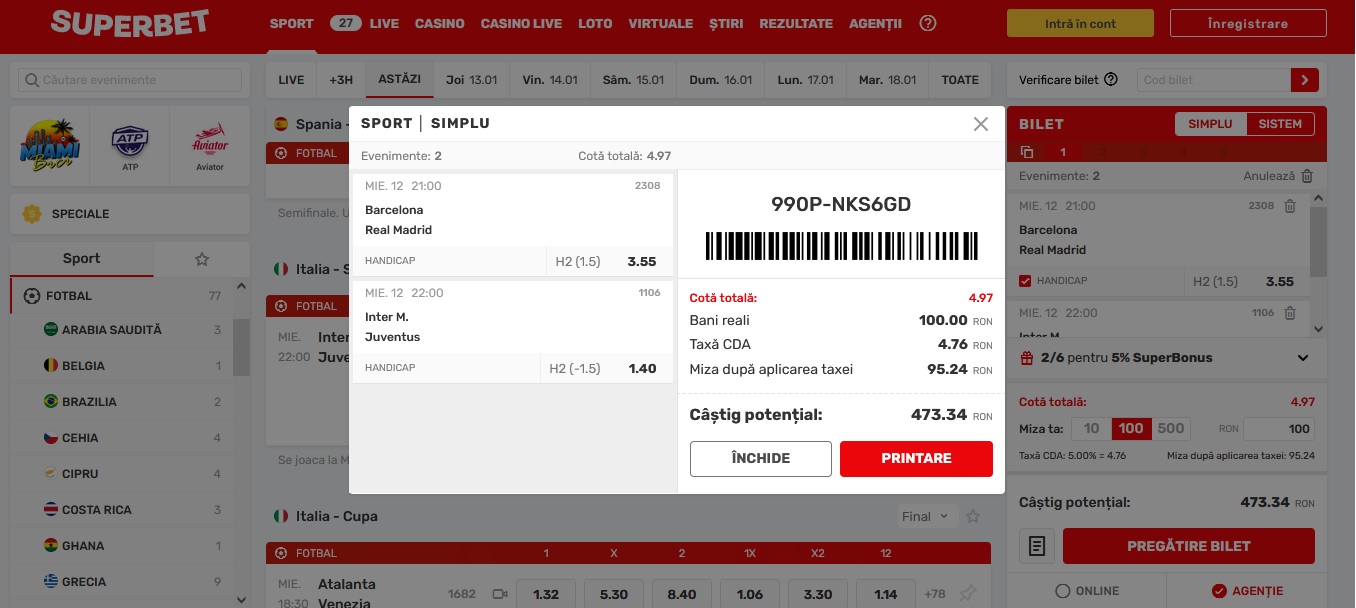The height and width of the screenshot is (608, 1356).
Task: Favorite the Italia - Cupa league star
Action: (x=973, y=517)
